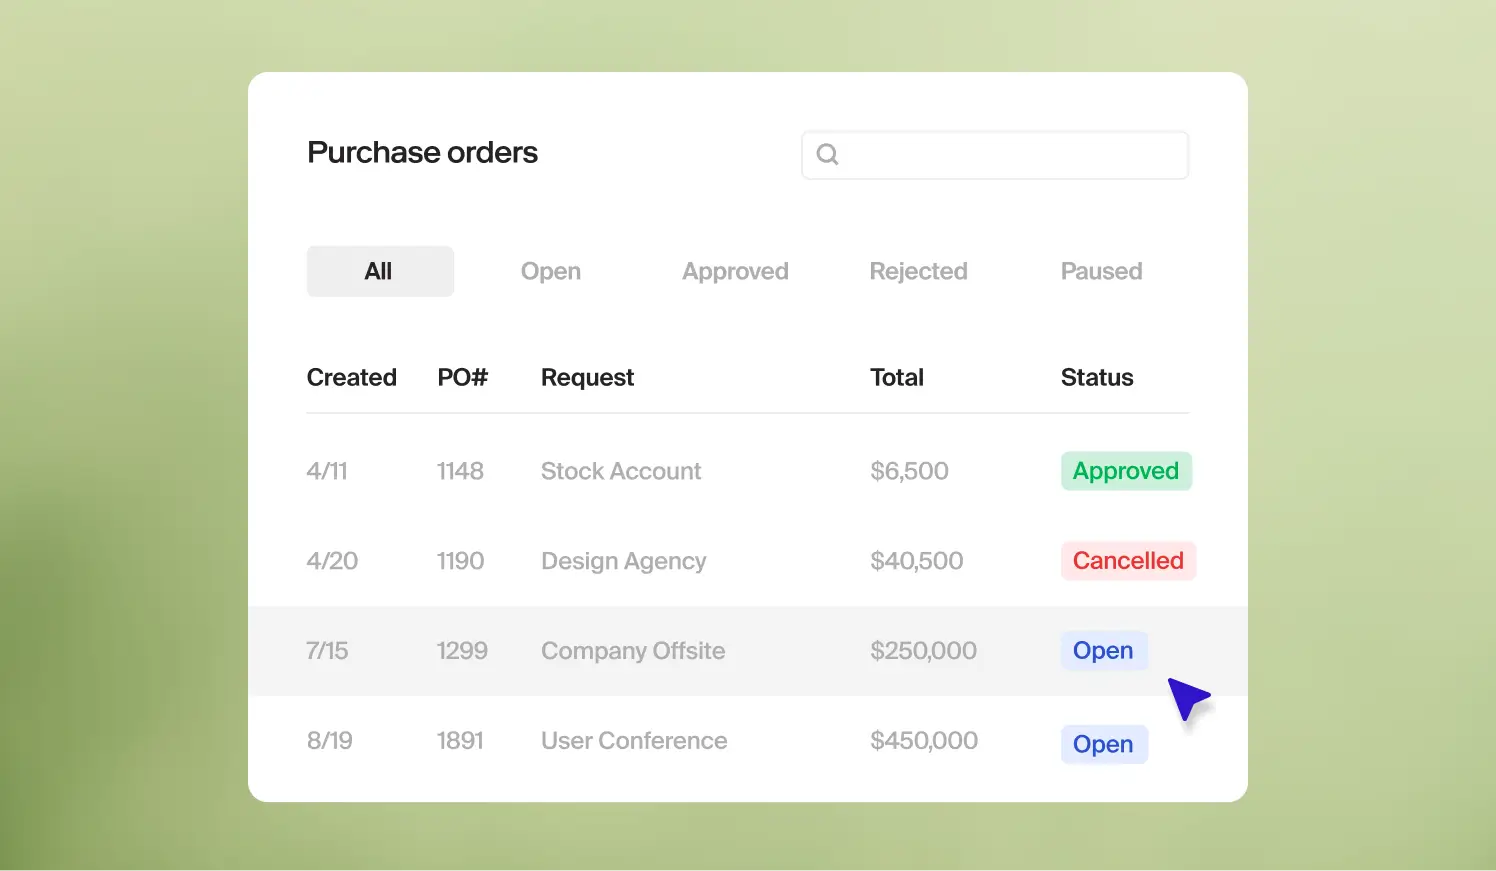Screen dimensions: 1496x871
Task: Switch to the Approved tab
Action: point(735,271)
